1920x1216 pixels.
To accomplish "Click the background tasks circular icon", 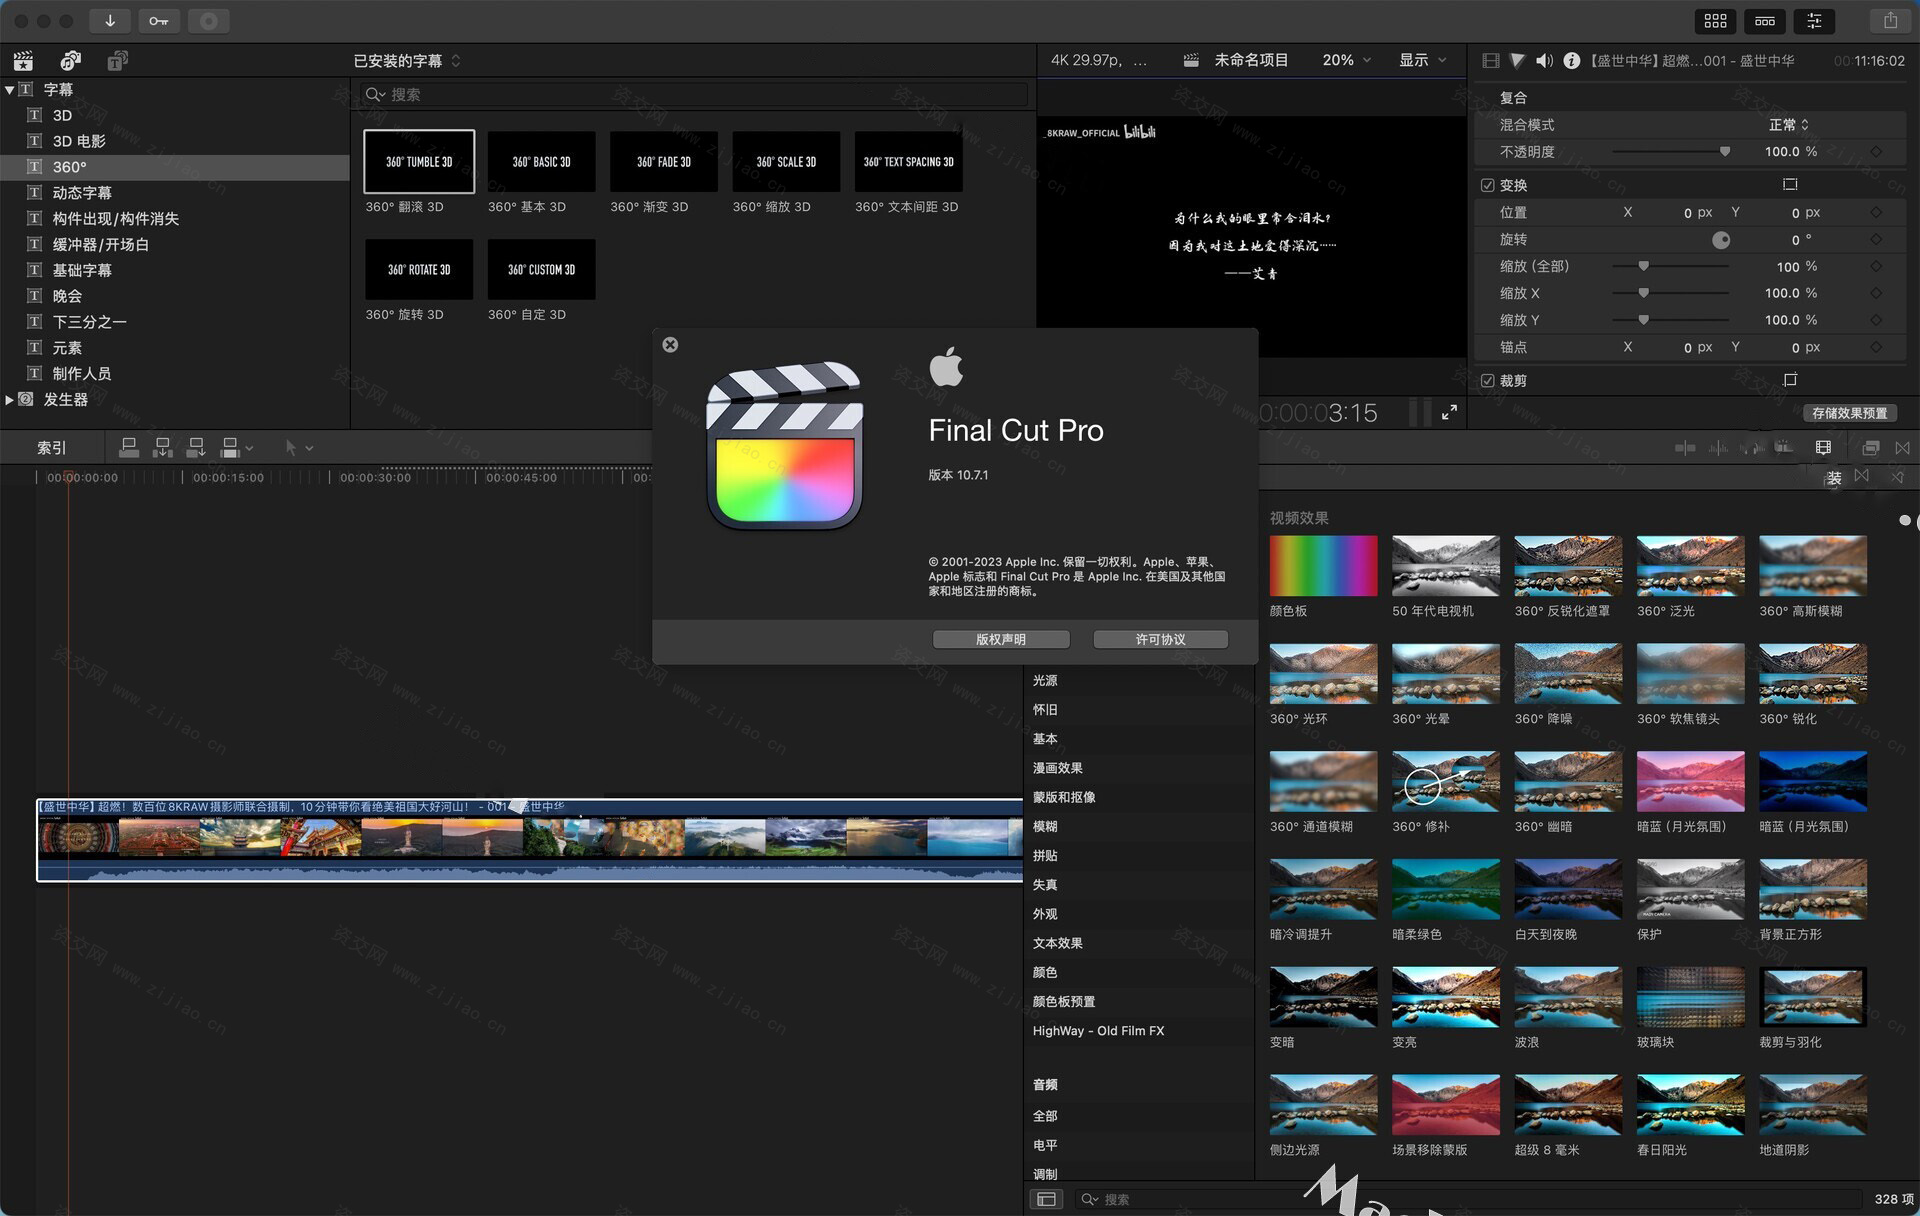I will [x=208, y=21].
